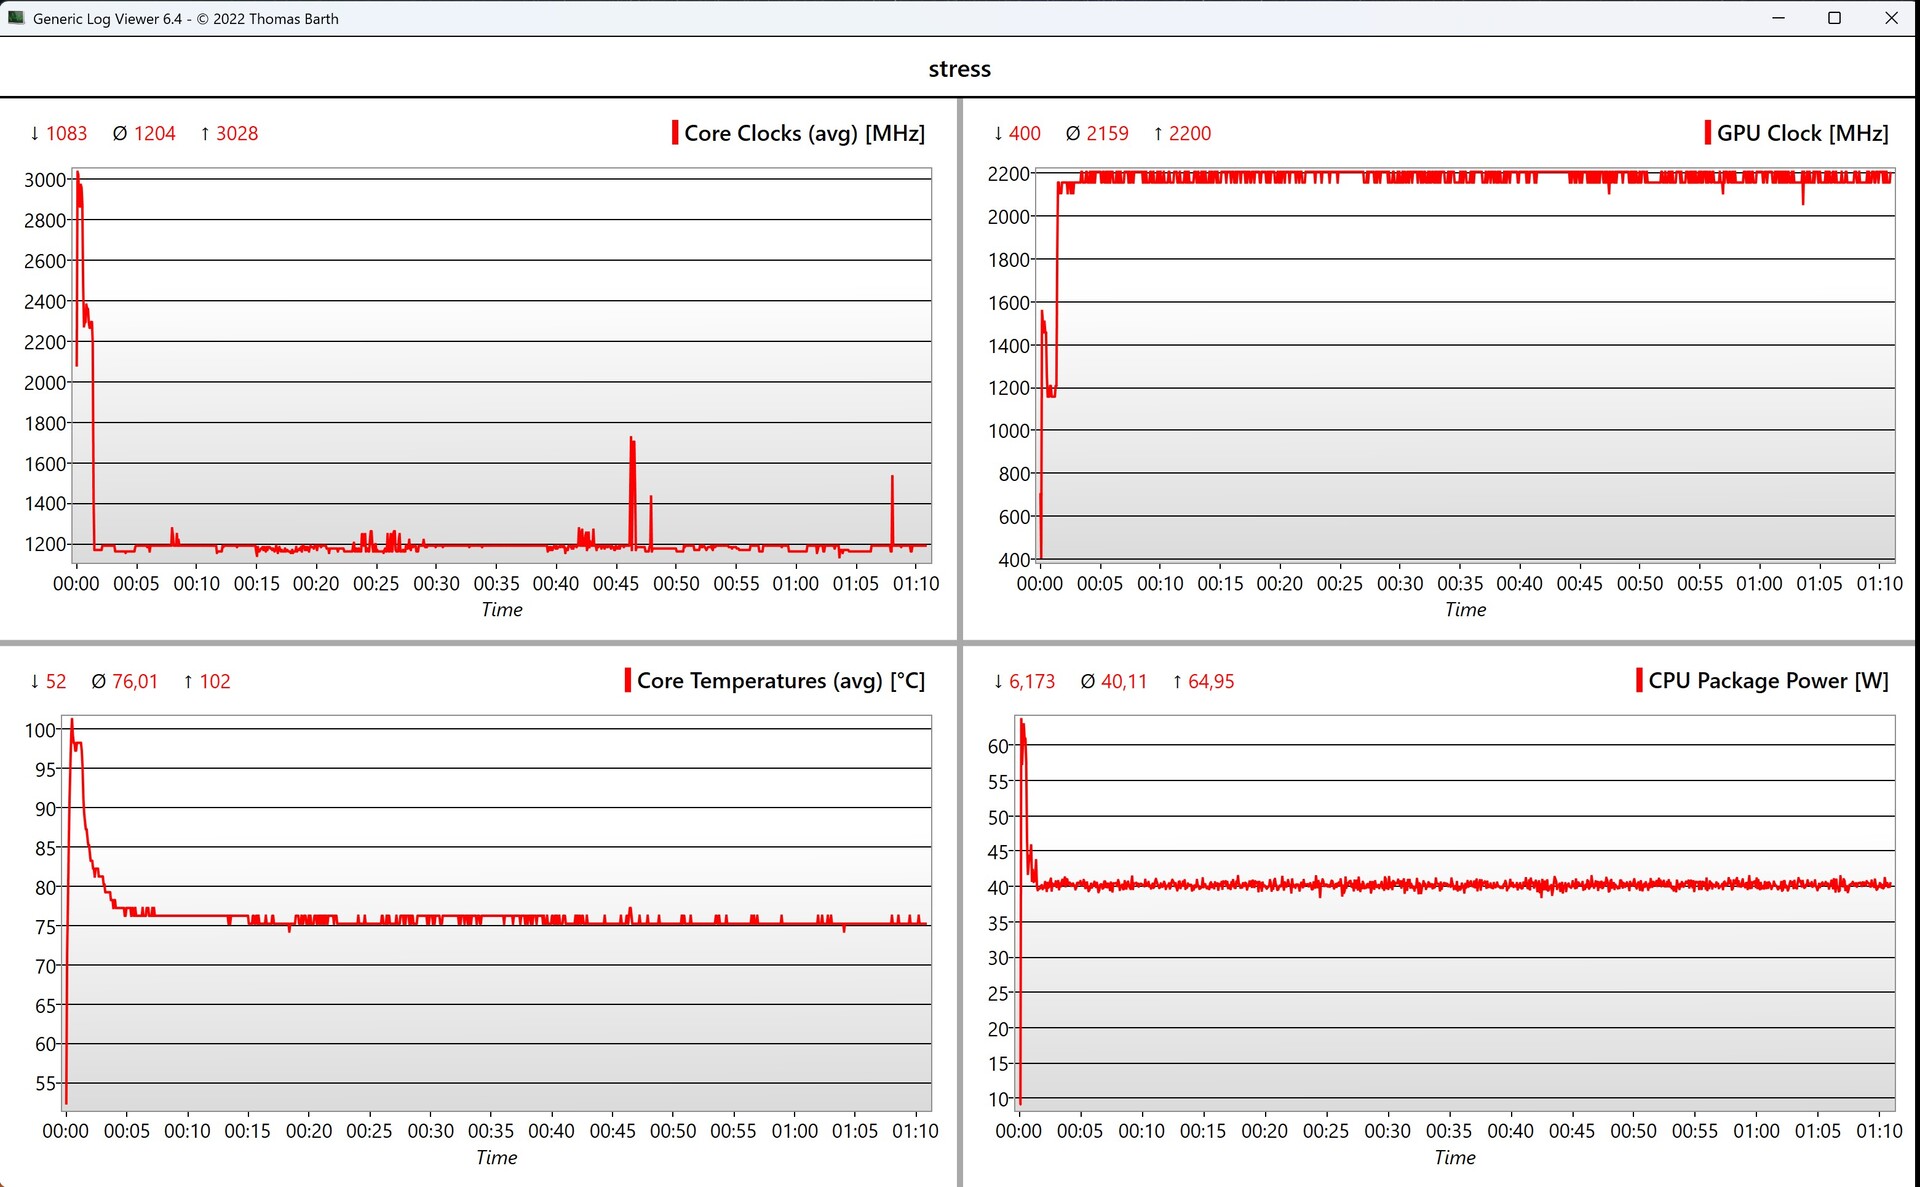1920x1187 pixels.
Task: Click red swatch beside CPU Package Power legend
Action: click(x=1639, y=681)
